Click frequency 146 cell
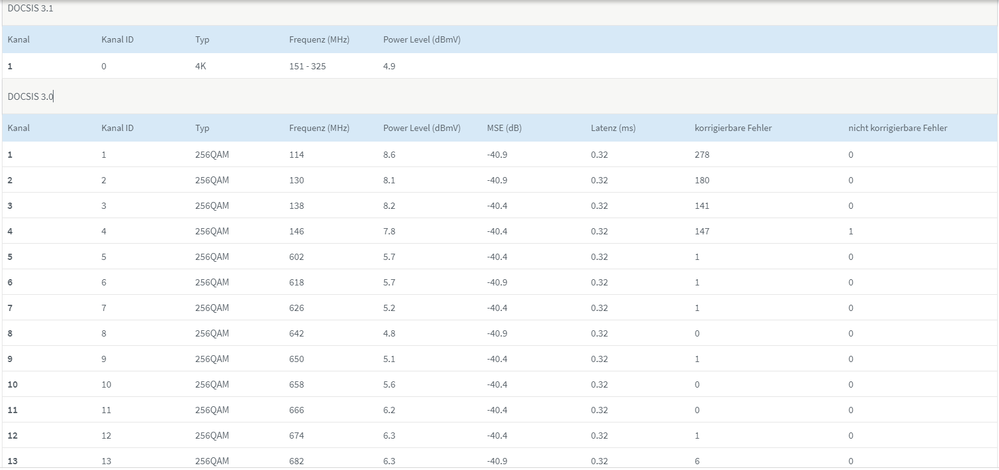This screenshot has width=999, height=470. click(297, 231)
